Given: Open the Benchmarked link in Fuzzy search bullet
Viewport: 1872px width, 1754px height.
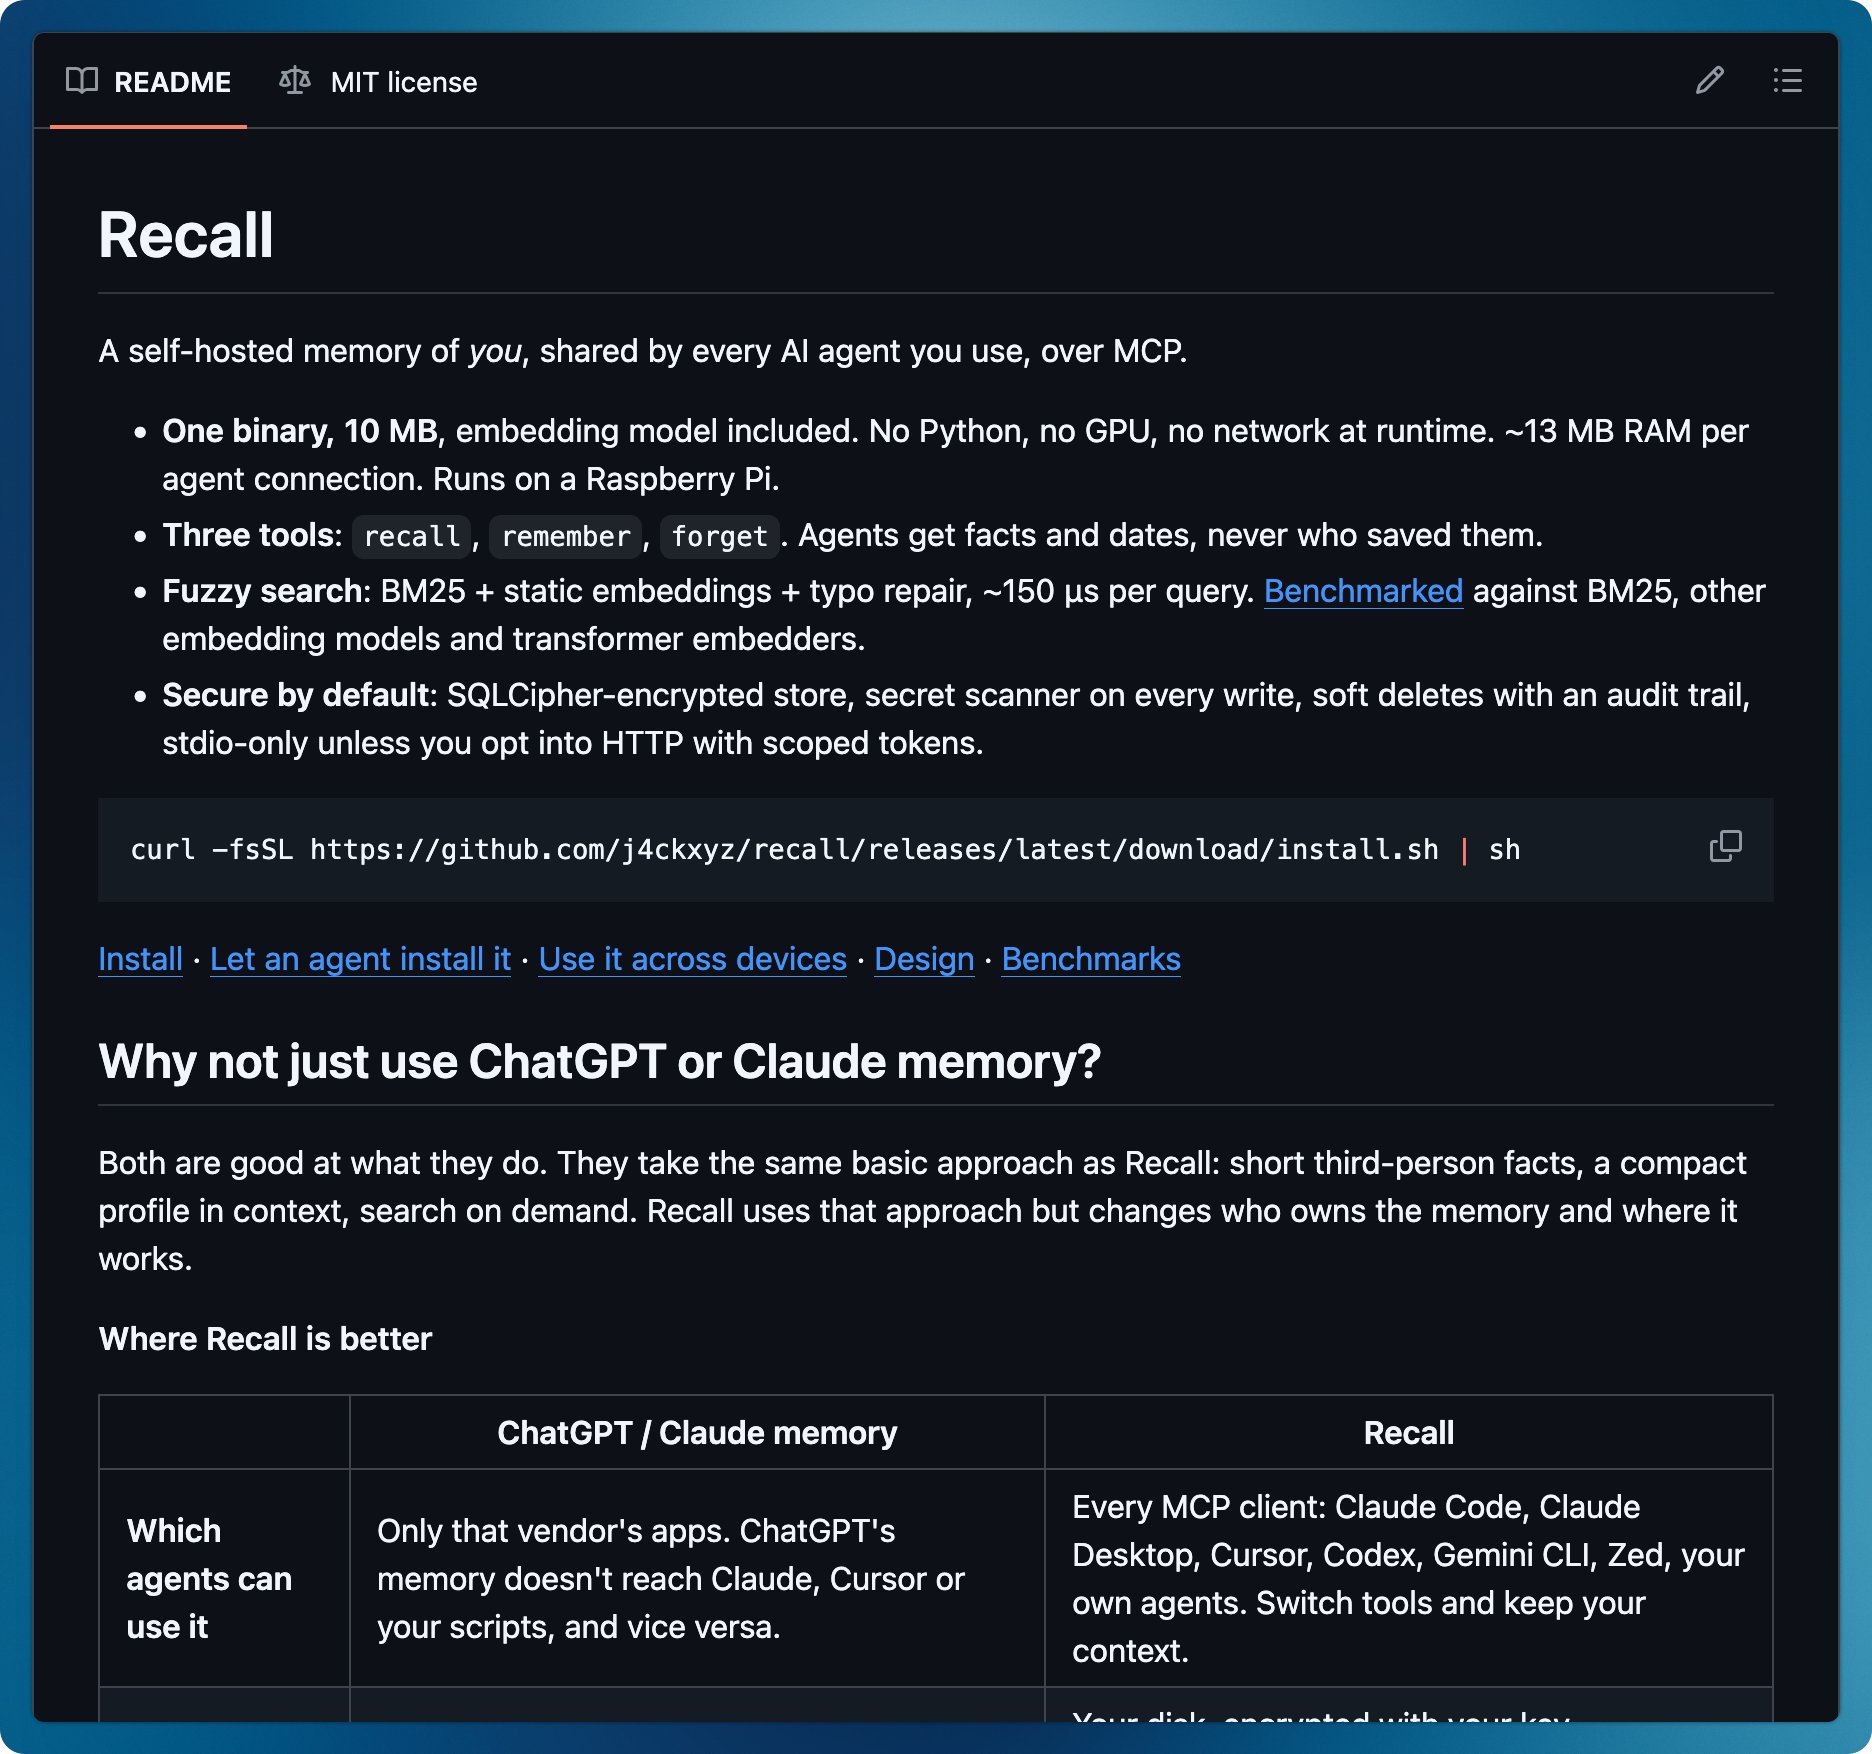Looking at the screenshot, I should pos(1363,591).
